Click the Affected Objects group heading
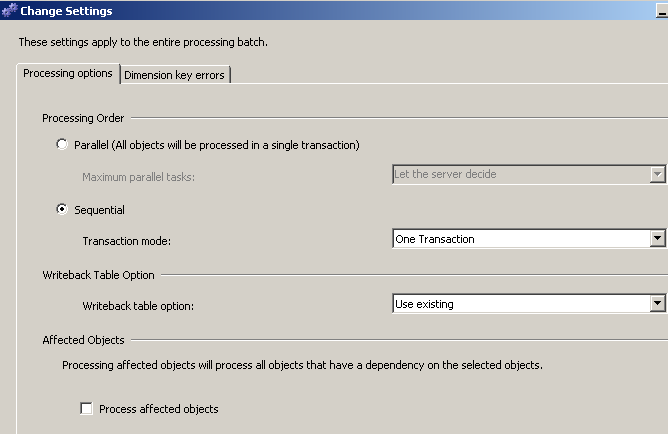The width and height of the screenshot is (668, 434). click(83, 340)
